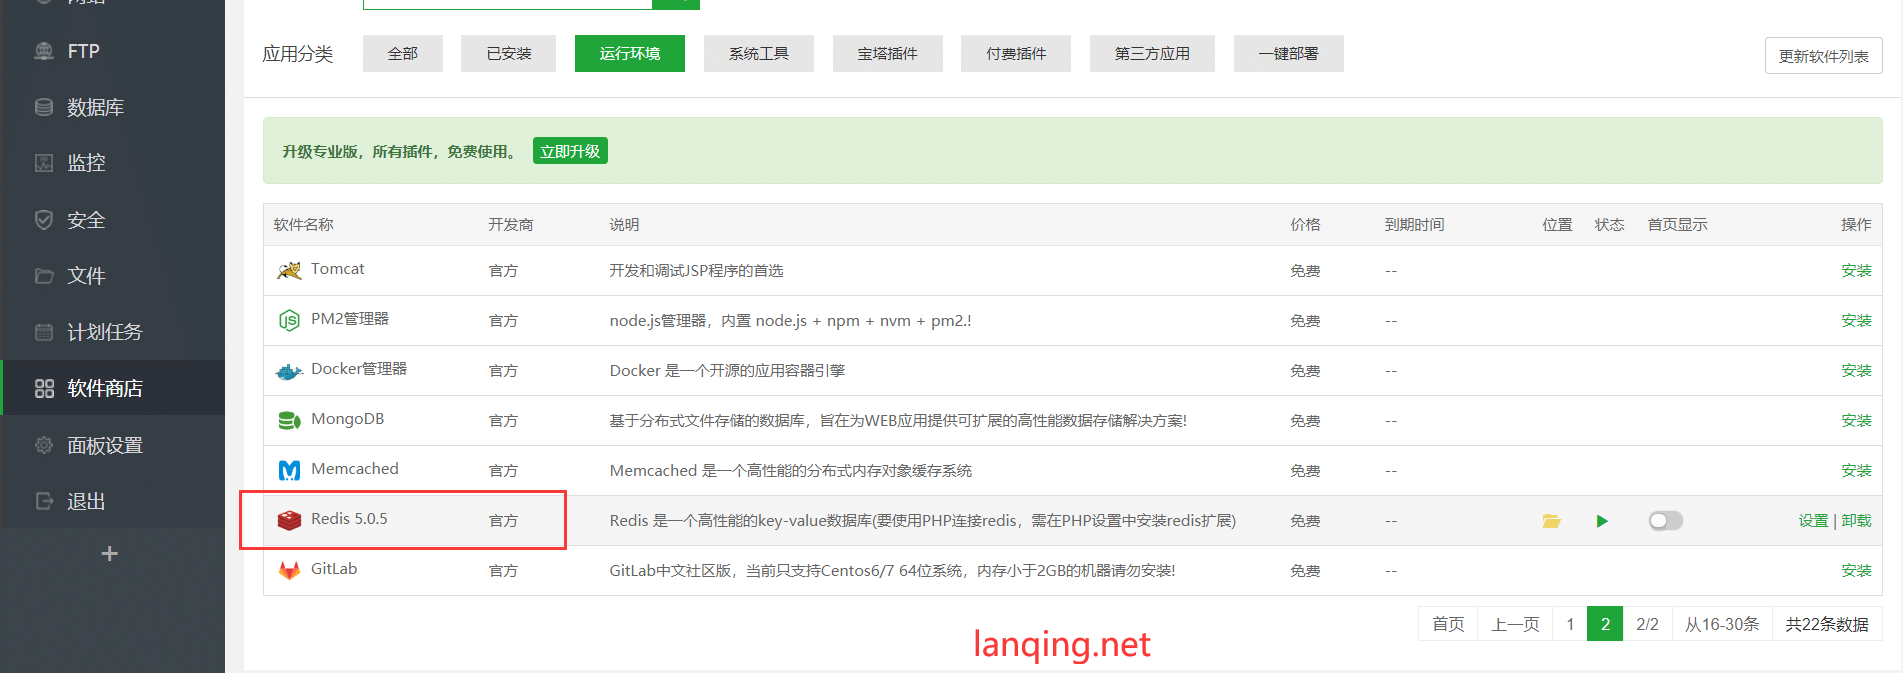Click the Redis 5.0.5 software name
Image resolution: width=1903 pixels, height=673 pixels.
(349, 518)
